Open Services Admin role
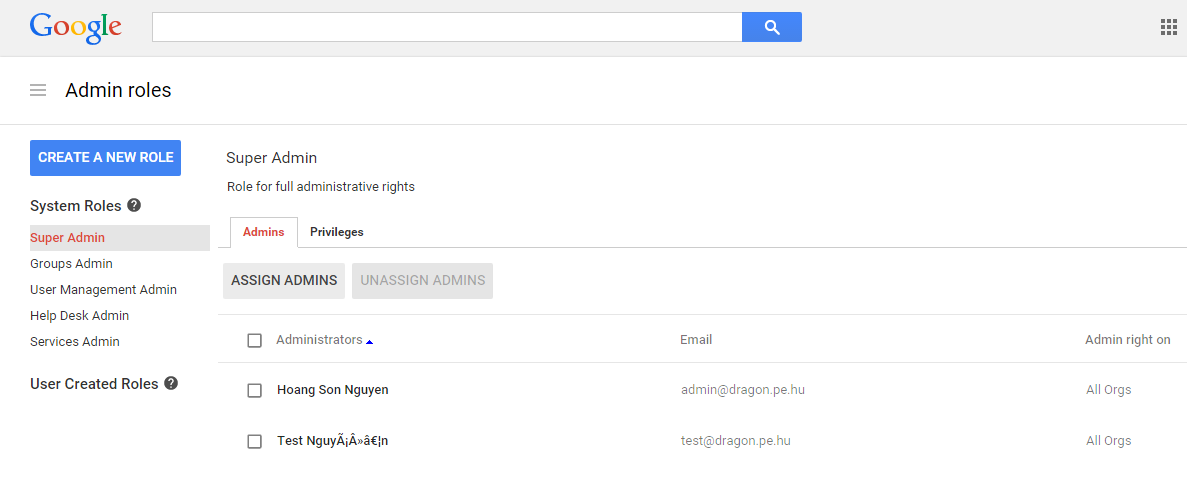 pyautogui.click(x=75, y=342)
